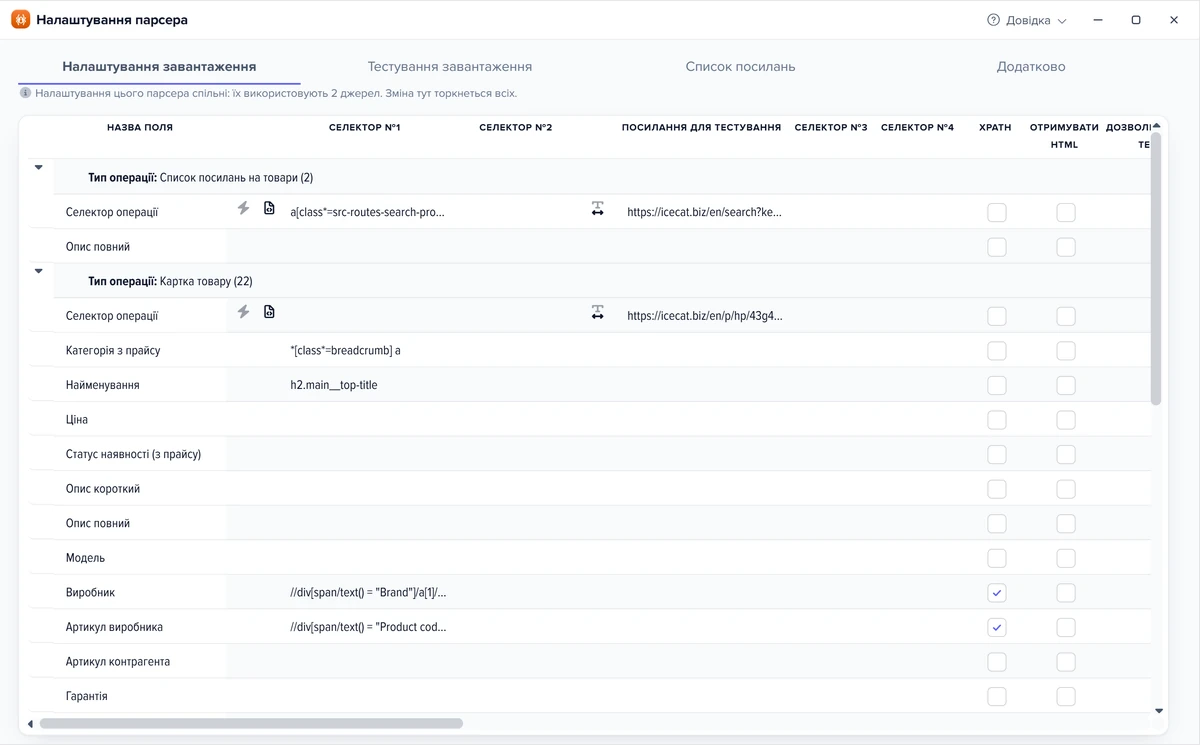
Task: Select the Гарантія row label
Action: 87,696
